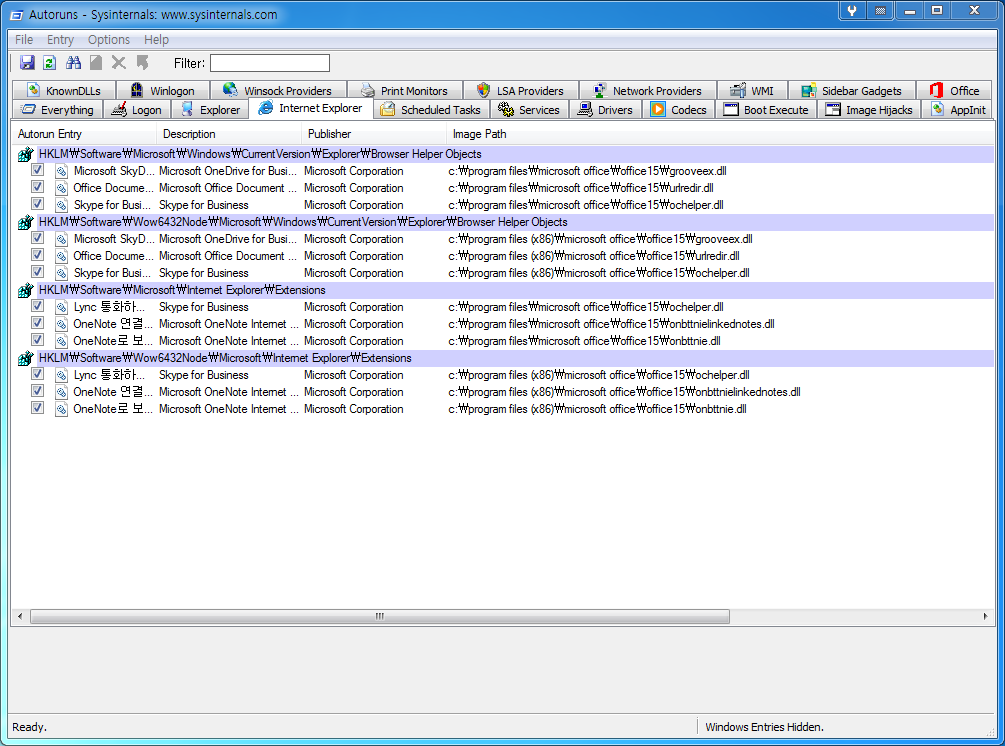Open the Office tab
Image resolution: width=1005 pixels, height=746 pixels.
point(954,90)
